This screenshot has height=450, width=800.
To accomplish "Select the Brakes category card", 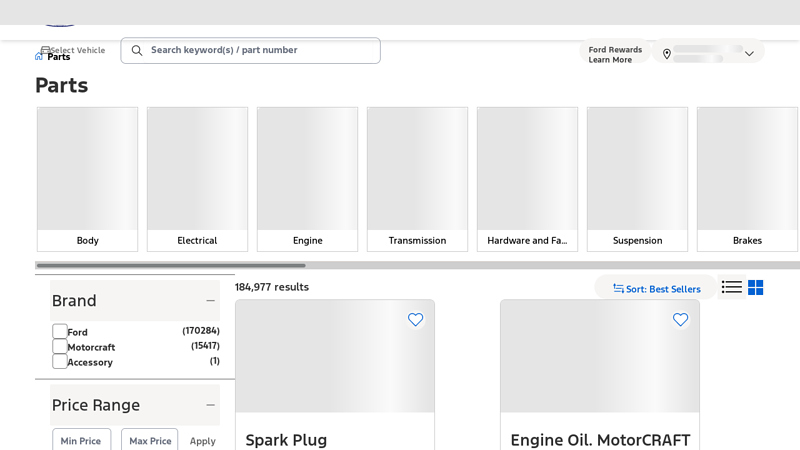I will tap(747, 179).
